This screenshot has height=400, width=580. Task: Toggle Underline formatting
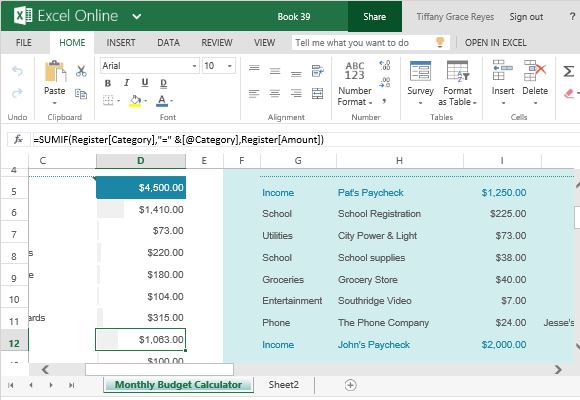145,83
